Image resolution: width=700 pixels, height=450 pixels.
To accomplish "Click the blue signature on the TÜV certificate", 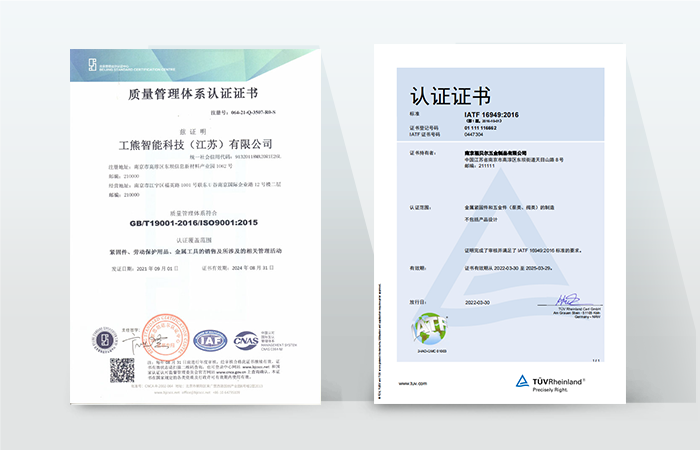I will pos(568,300).
